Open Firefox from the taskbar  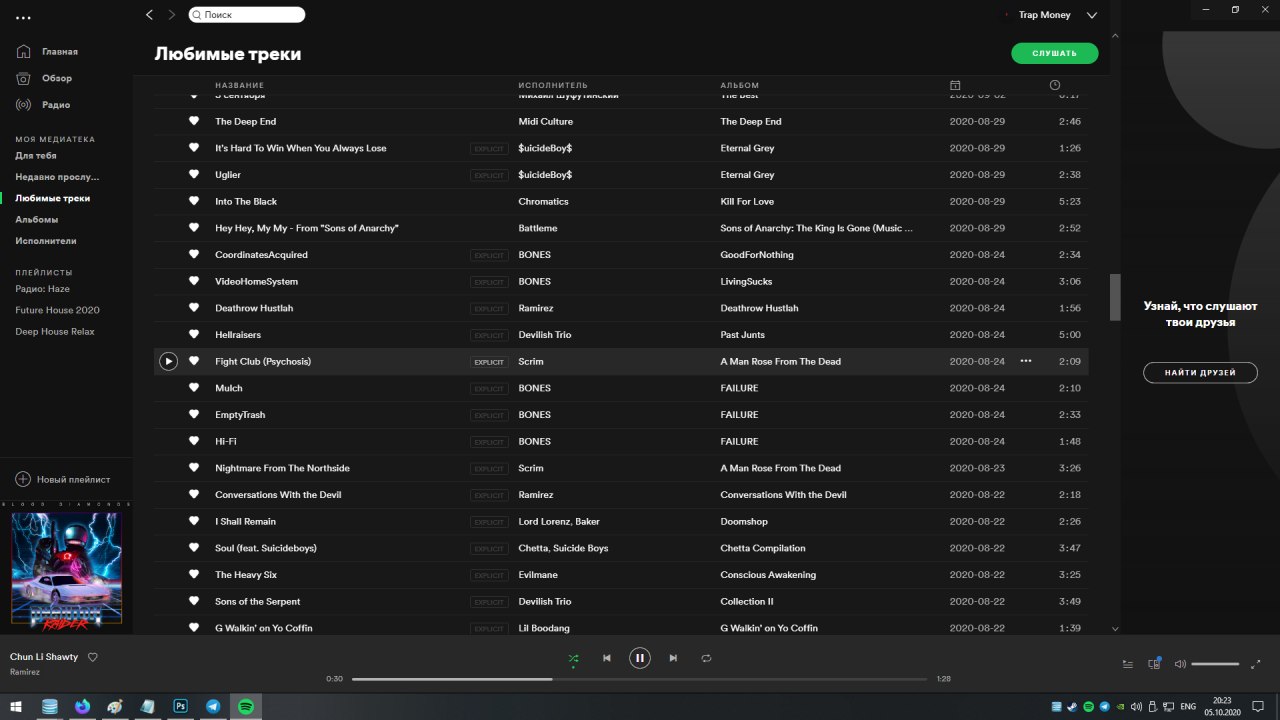82,706
